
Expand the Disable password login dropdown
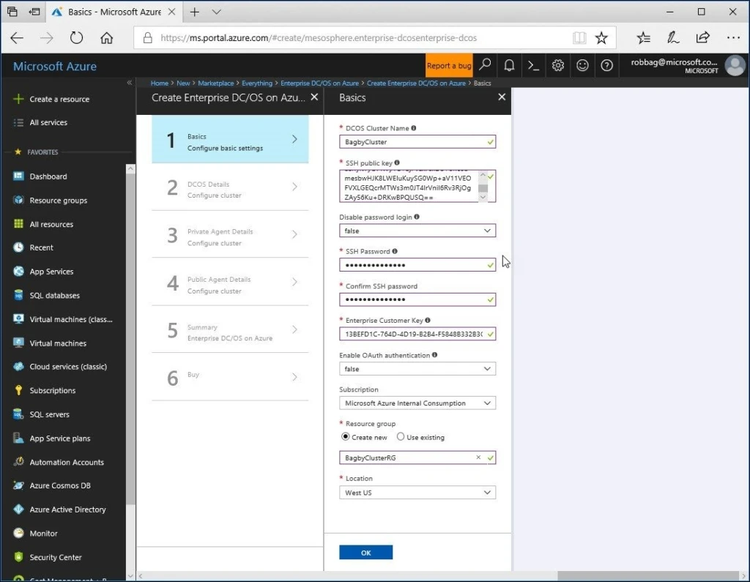417,230
